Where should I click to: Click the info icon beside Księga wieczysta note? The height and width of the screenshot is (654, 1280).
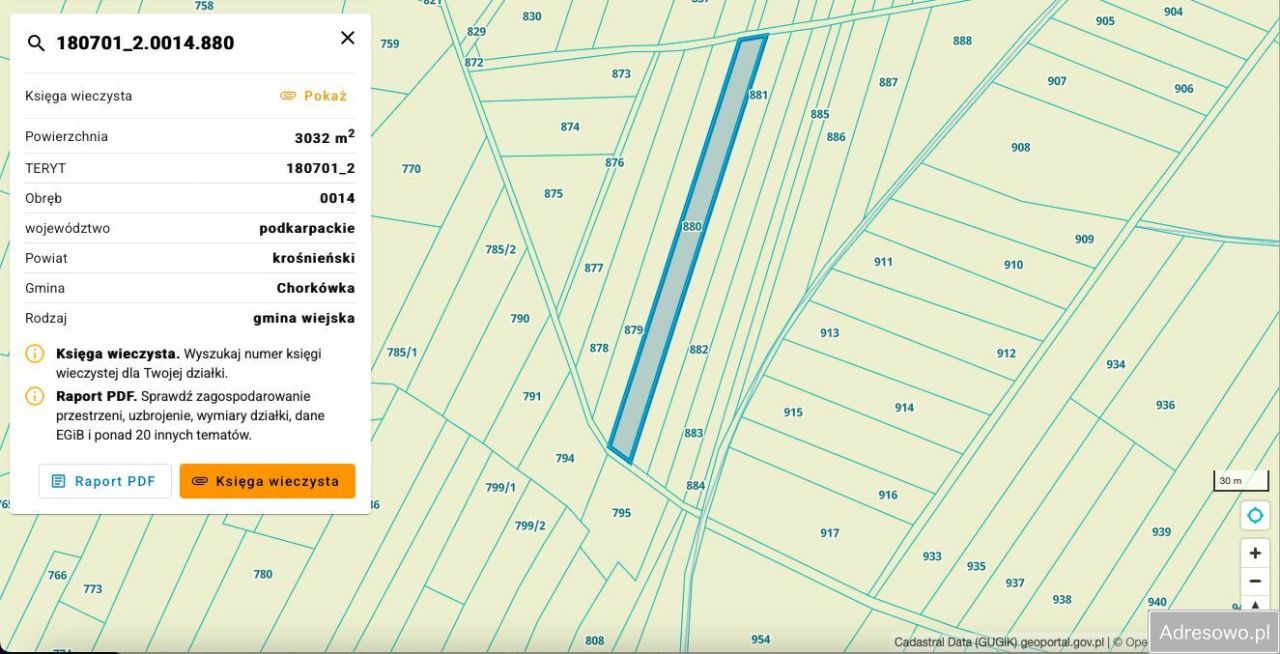point(35,354)
